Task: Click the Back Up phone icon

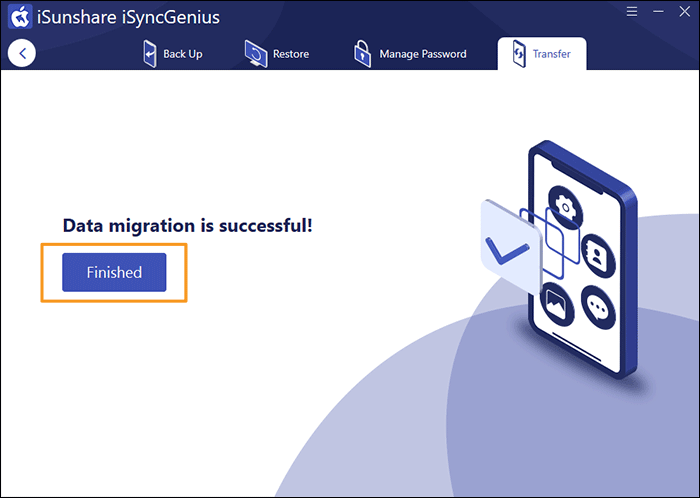Action: point(150,54)
